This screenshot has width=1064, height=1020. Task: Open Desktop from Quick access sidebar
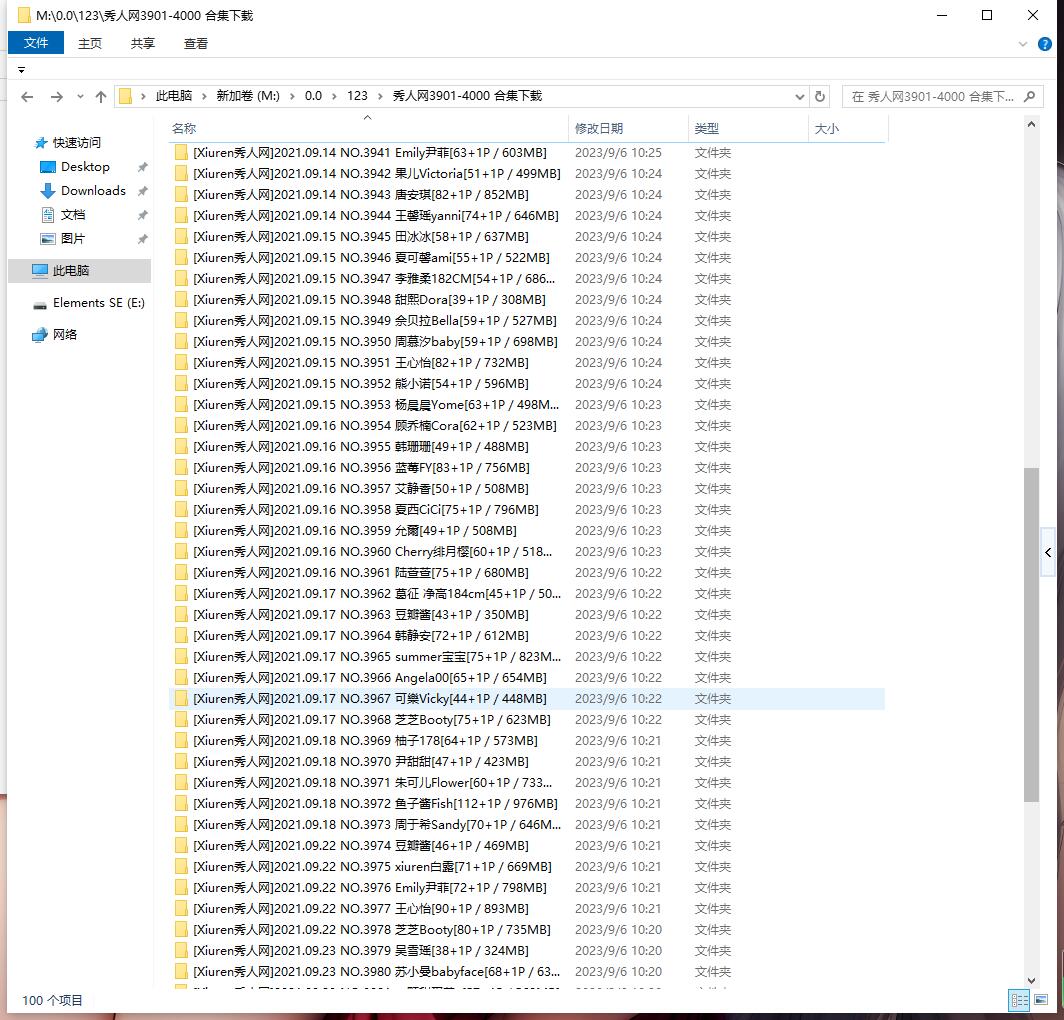click(85, 167)
